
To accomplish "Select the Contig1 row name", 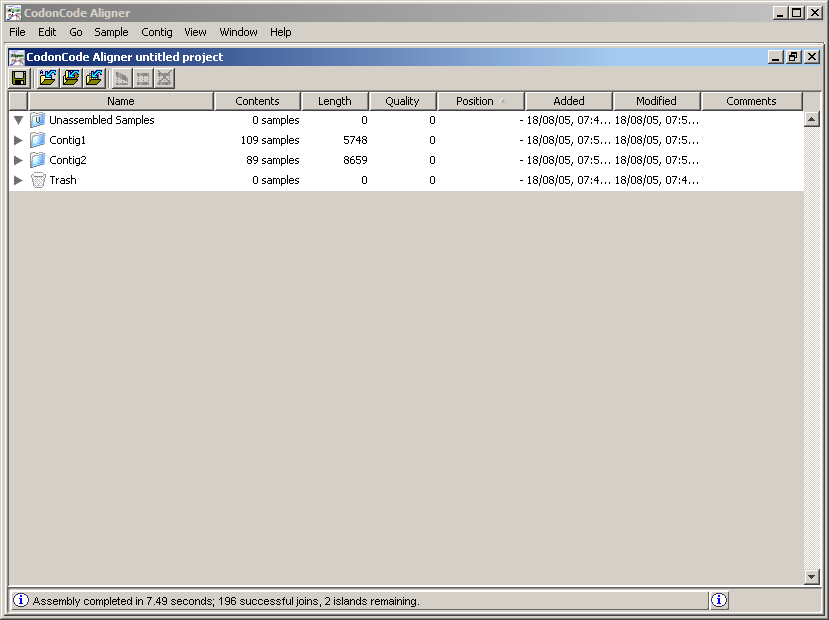I will (67, 140).
